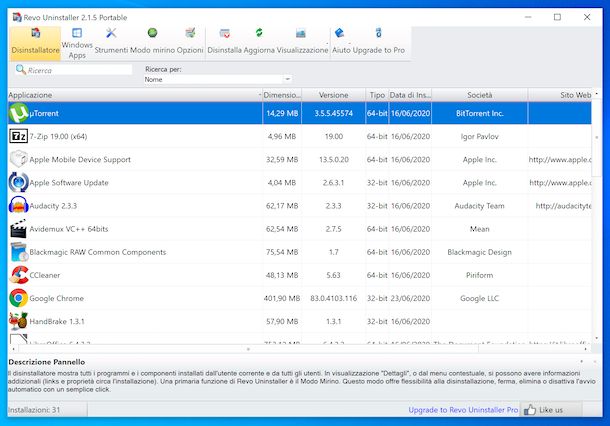Click the Apple Software Update icon

pos(18,182)
